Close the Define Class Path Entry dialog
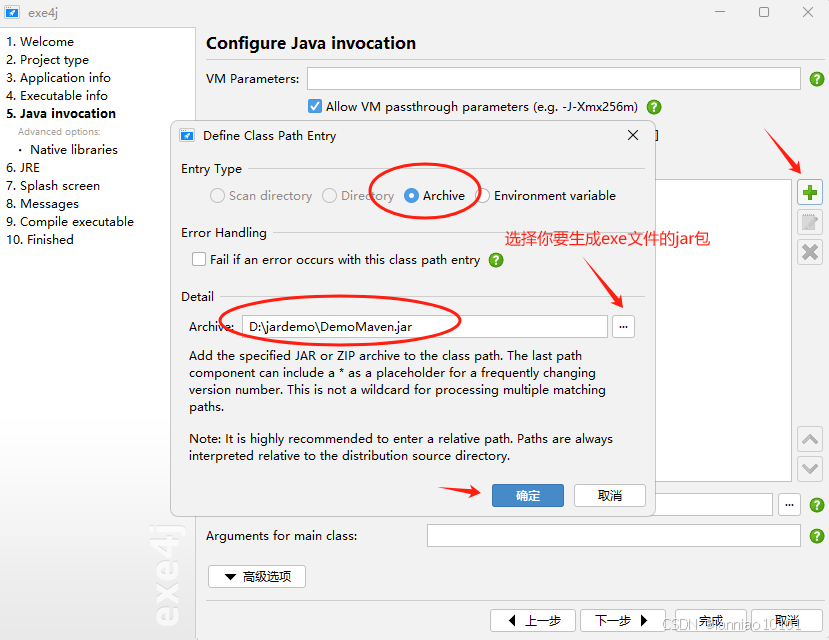 coord(633,135)
